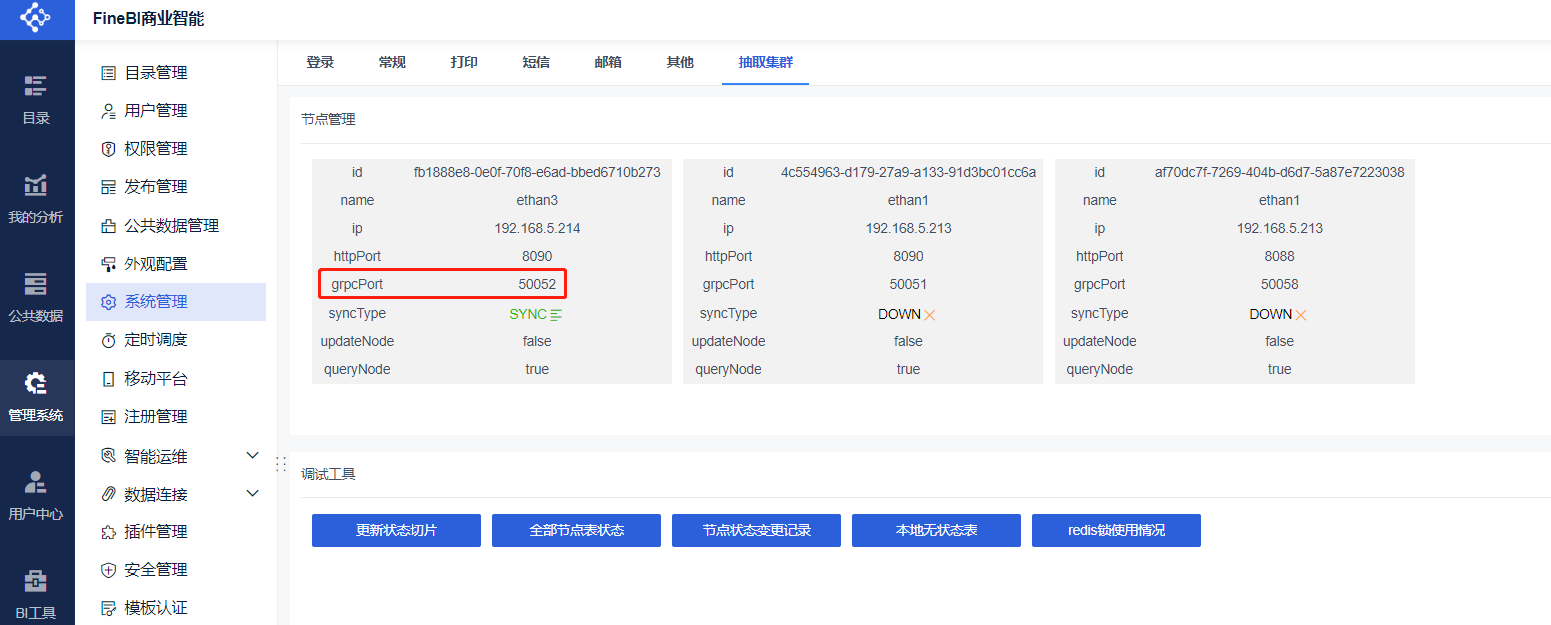
Task: Click the 公共数据管理 icon
Action: [x=109, y=226]
